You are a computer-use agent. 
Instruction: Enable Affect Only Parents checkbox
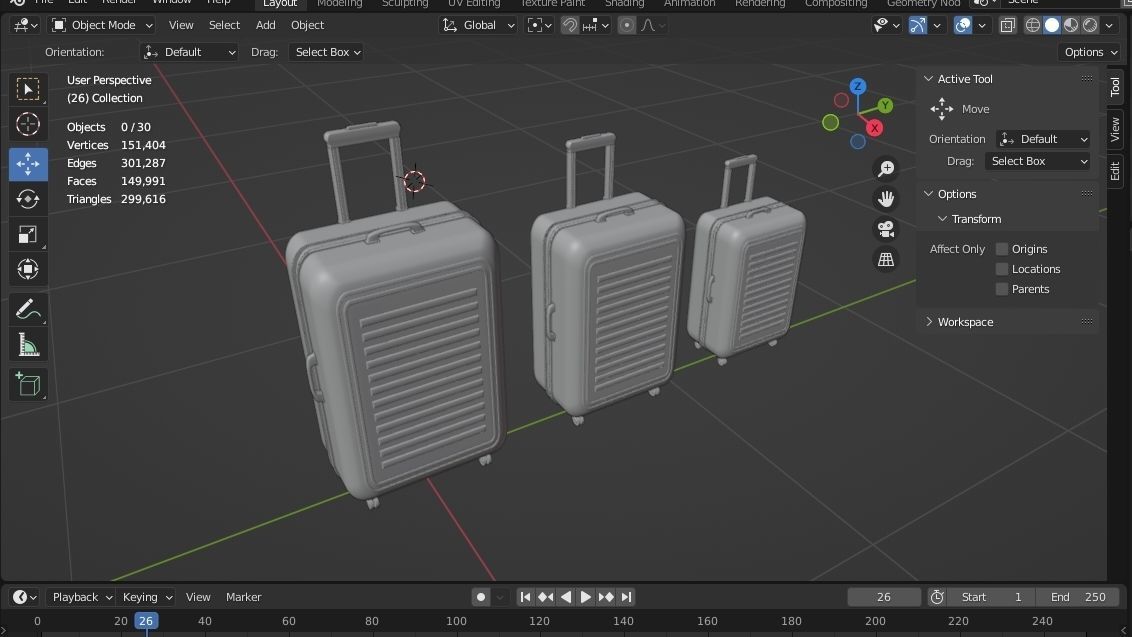pos(1001,289)
